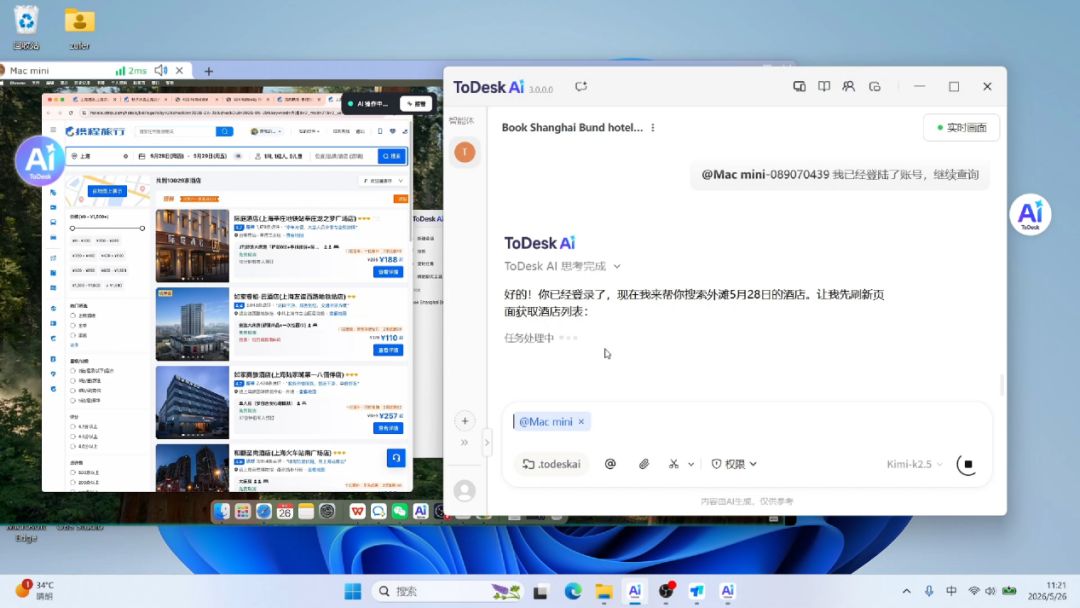Click the view details button for ¥257 hotel

pyautogui.click(x=388, y=428)
